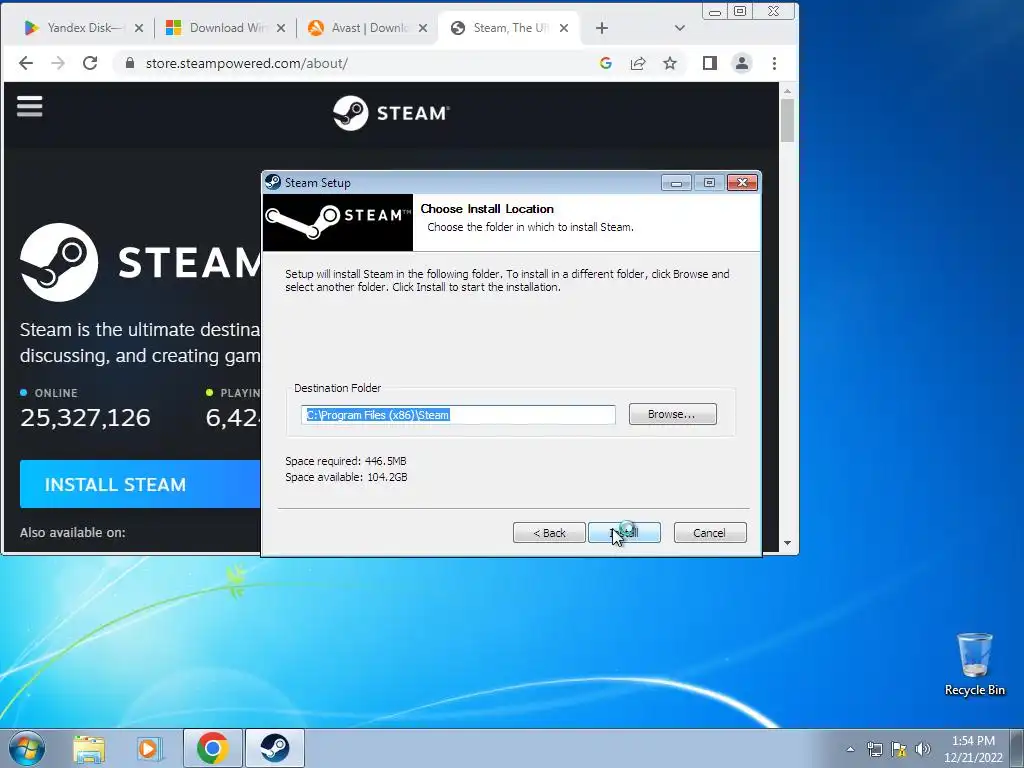Click the 'Choose Install Location' heading
This screenshot has width=1024, height=768.
coord(487,209)
